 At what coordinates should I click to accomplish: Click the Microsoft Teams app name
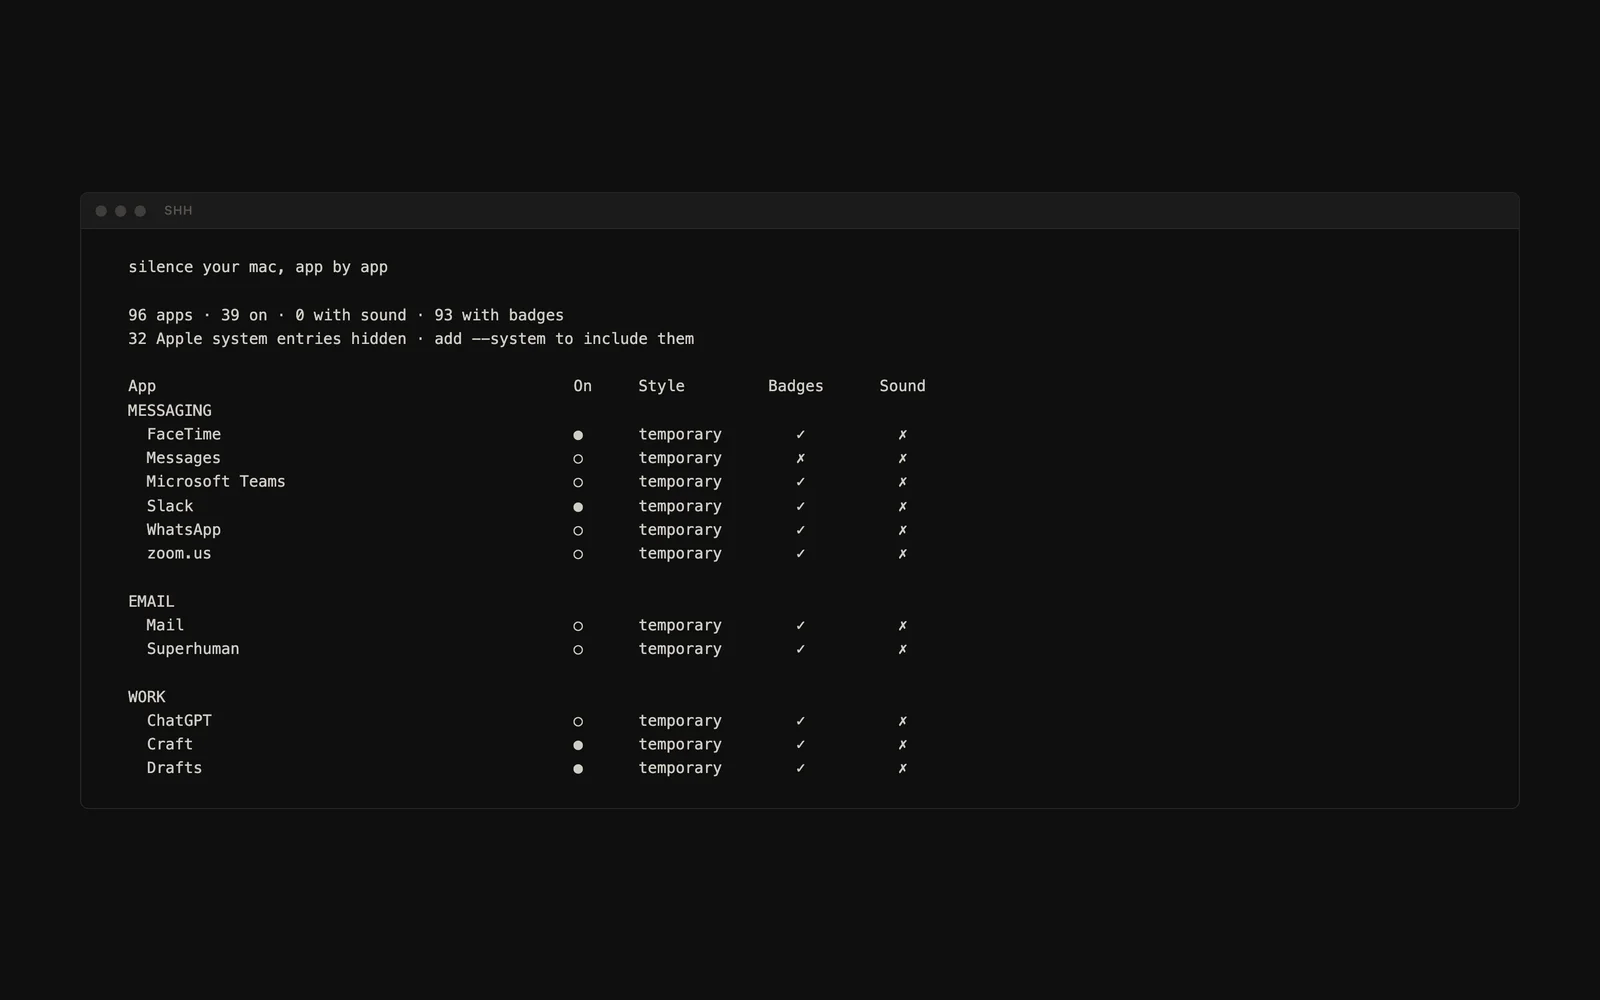[216, 482]
